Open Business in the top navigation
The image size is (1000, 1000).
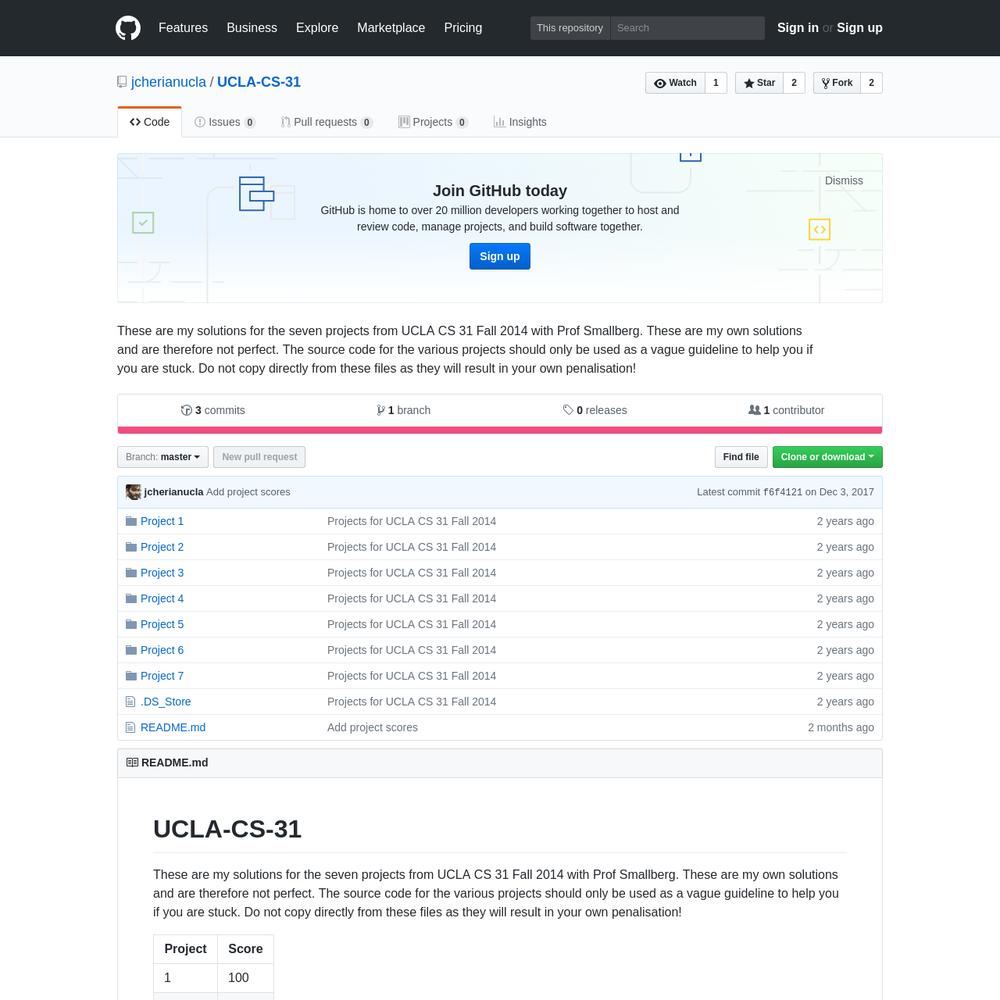(252, 28)
